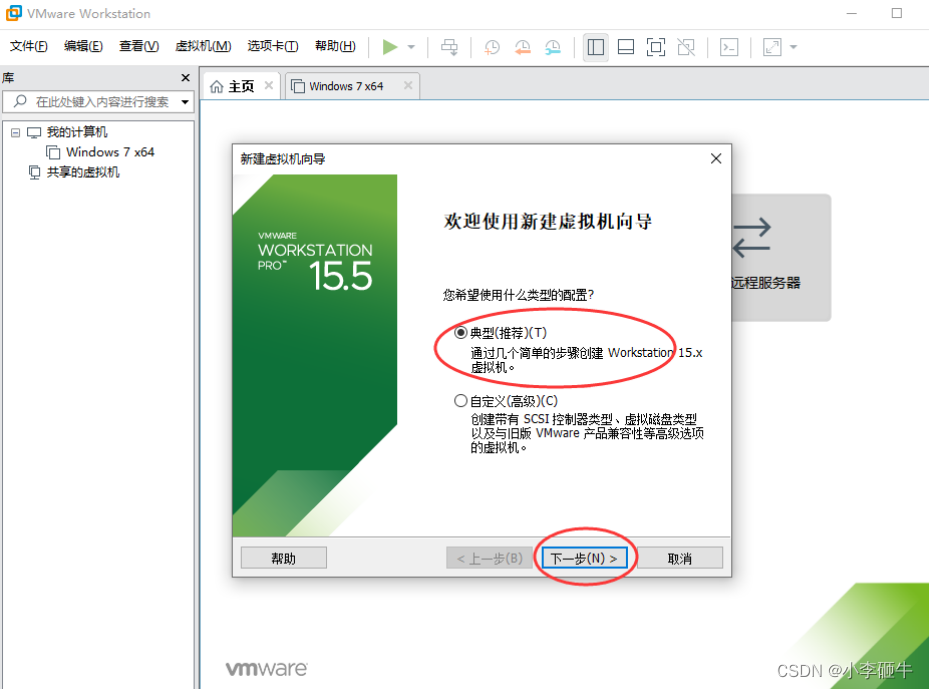Viewport: 929px width, 689px height.
Task: Click the 下一步(N) > button
Action: click(584, 558)
